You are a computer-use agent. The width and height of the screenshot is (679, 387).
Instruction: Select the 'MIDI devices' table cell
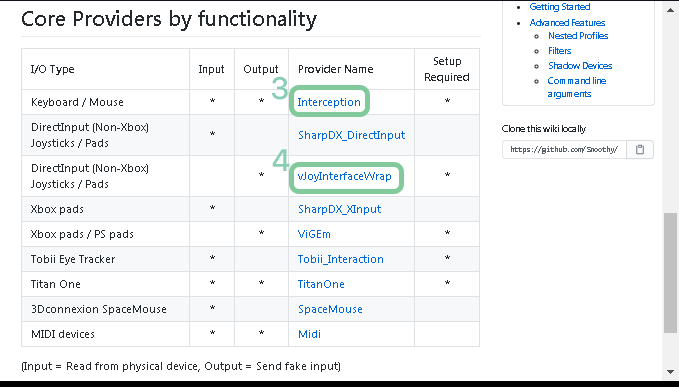(x=105, y=334)
